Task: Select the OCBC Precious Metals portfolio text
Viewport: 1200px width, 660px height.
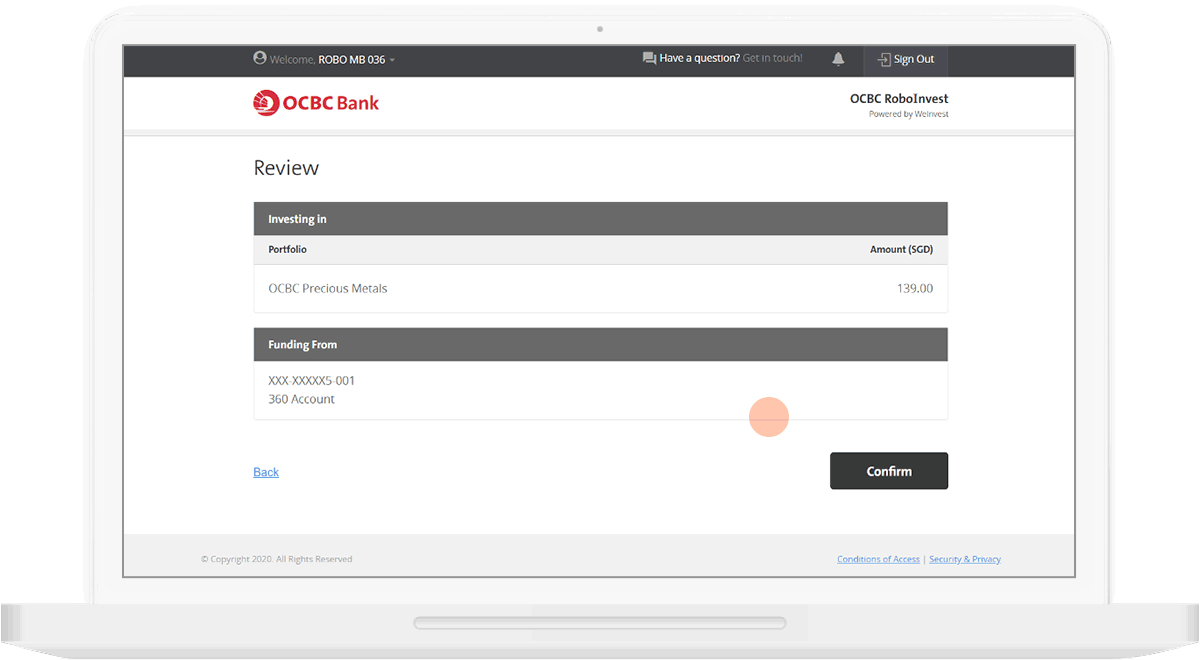Action: coord(328,288)
